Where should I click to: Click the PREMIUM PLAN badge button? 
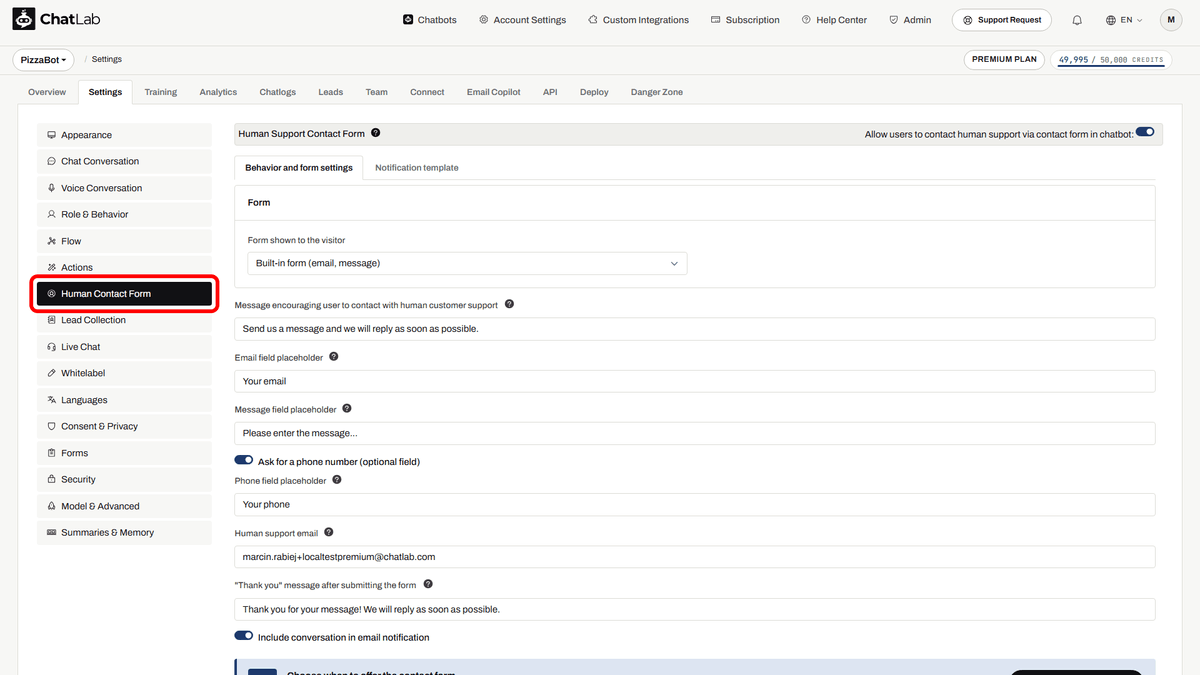point(1004,59)
